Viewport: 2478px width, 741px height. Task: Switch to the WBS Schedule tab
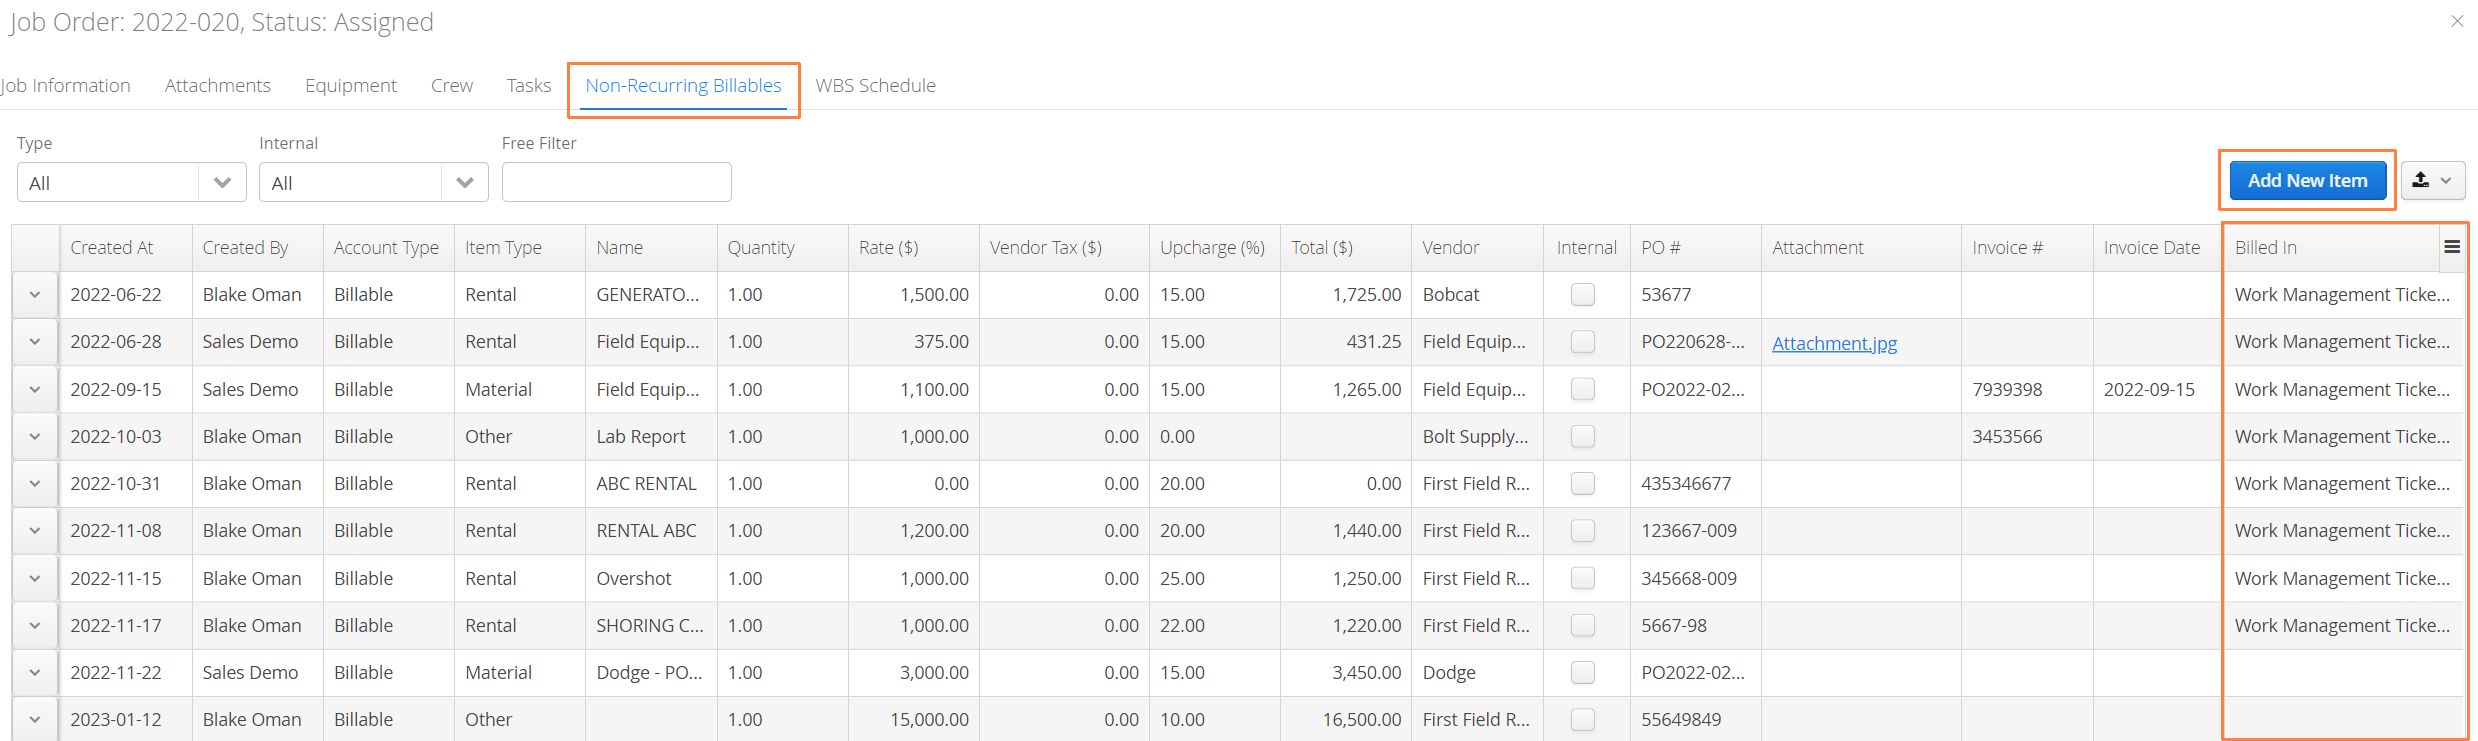click(875, 86)
